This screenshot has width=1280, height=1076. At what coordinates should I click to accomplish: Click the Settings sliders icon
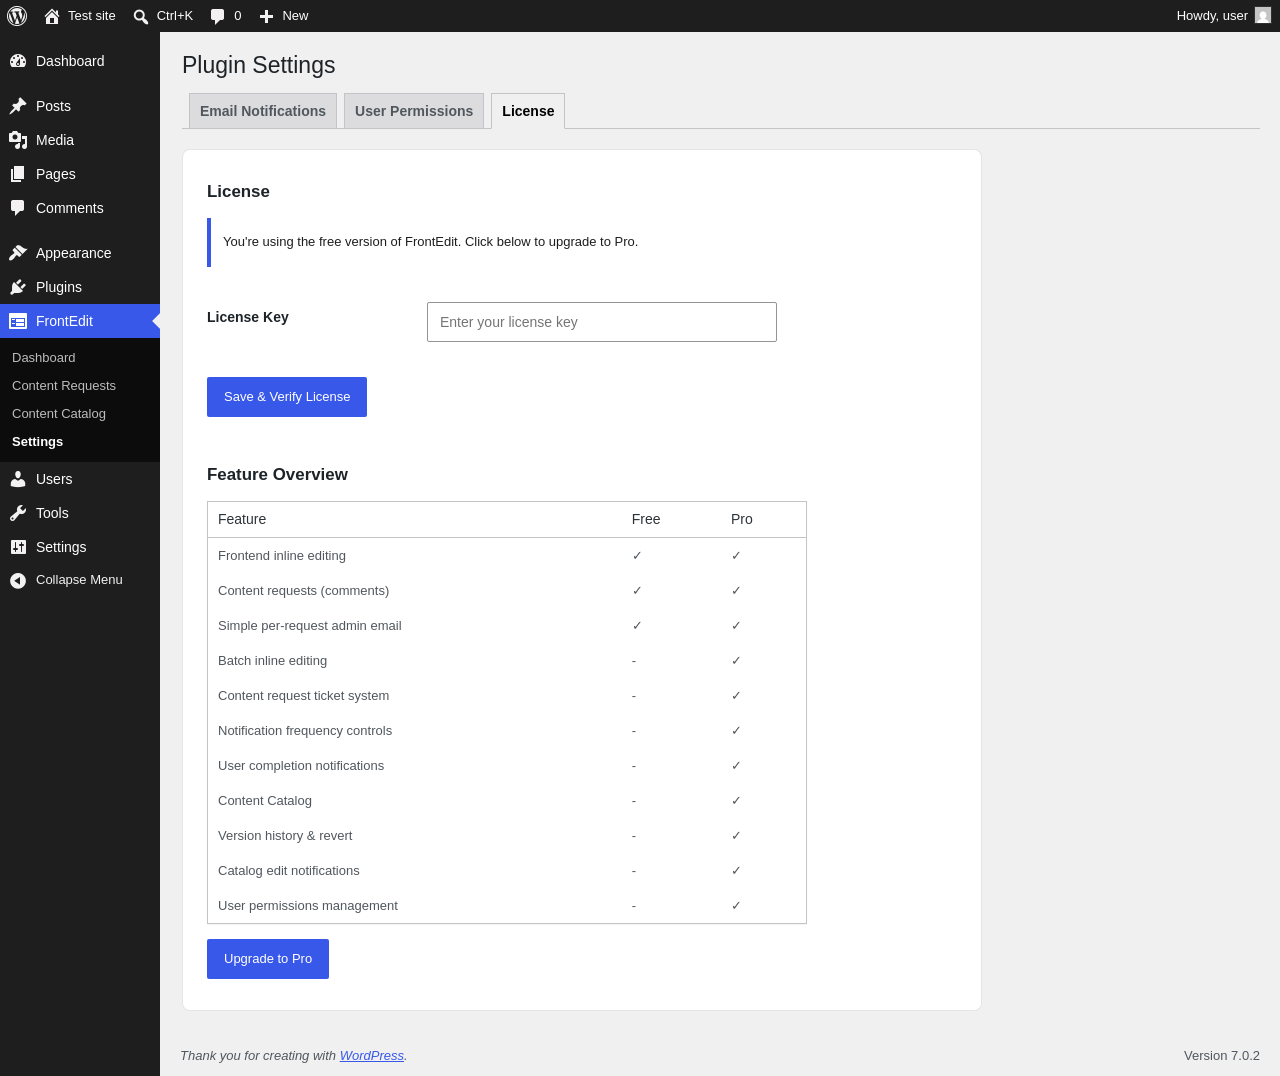(18, 547)
